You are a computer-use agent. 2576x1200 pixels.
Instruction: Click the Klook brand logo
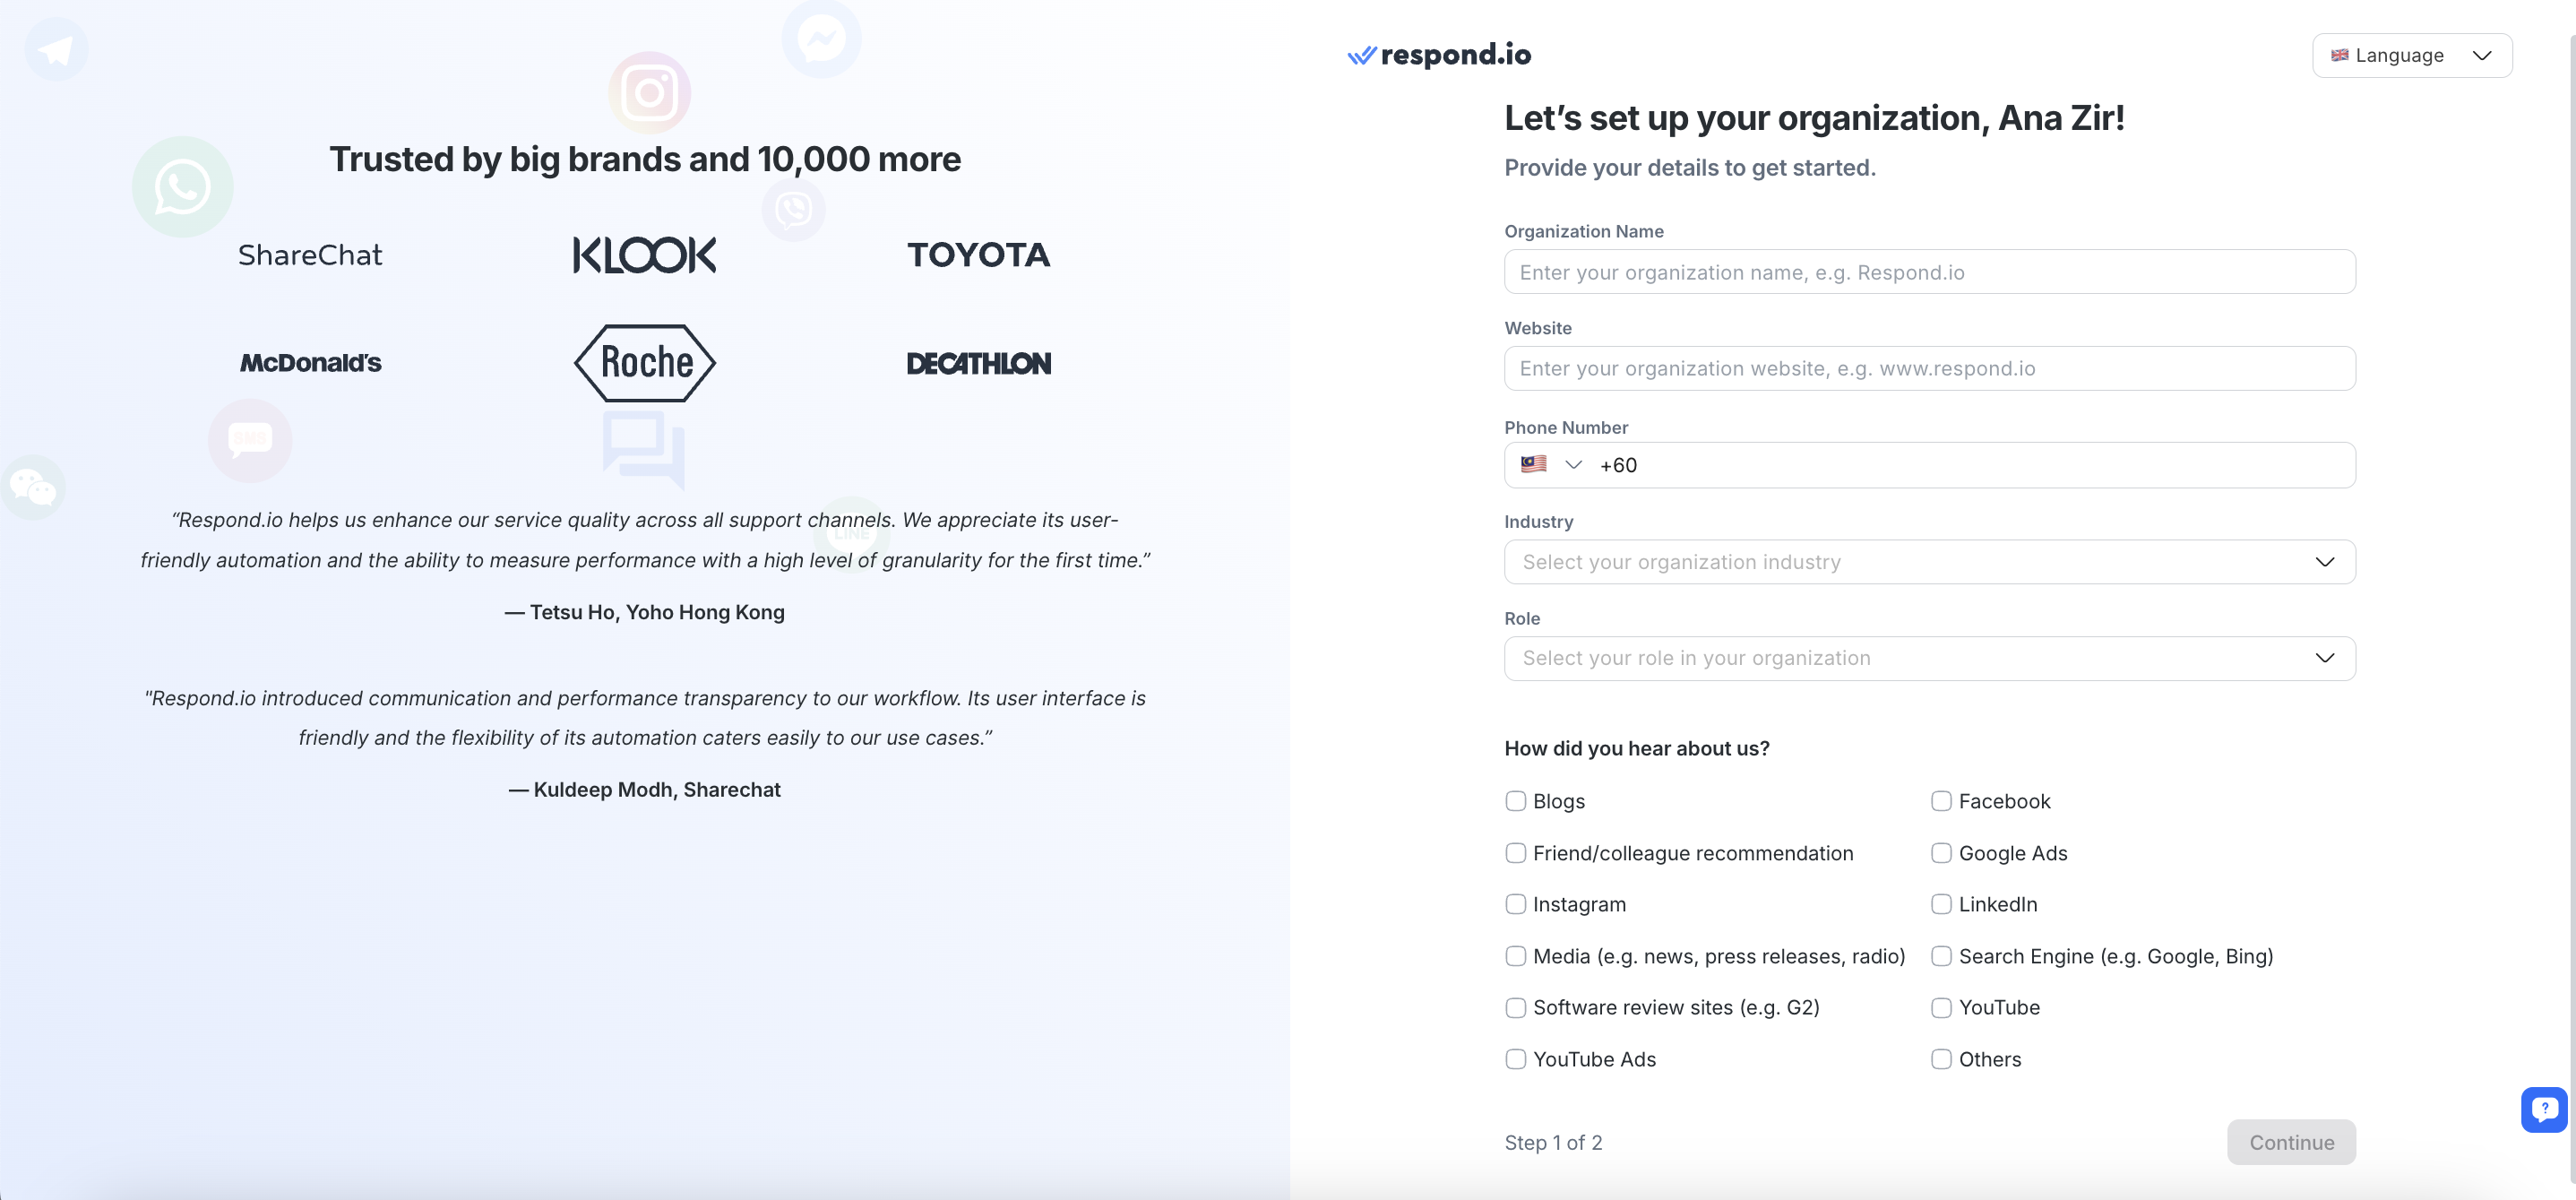pos(644,255)
